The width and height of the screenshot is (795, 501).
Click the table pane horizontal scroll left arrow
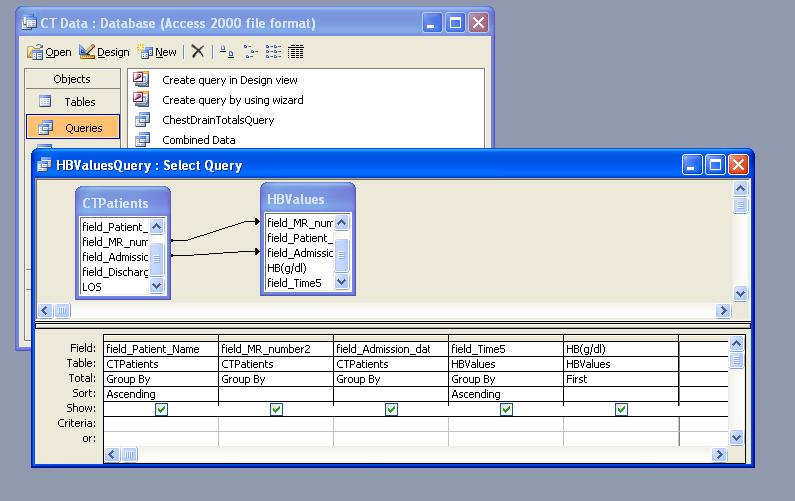tap(45, 310)
